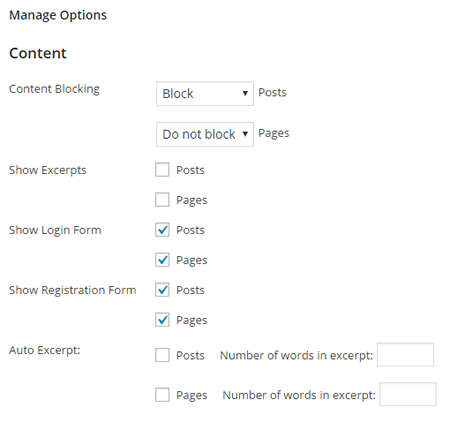
Task: Enable Show Excerpts for Pages
Action: 162,200
